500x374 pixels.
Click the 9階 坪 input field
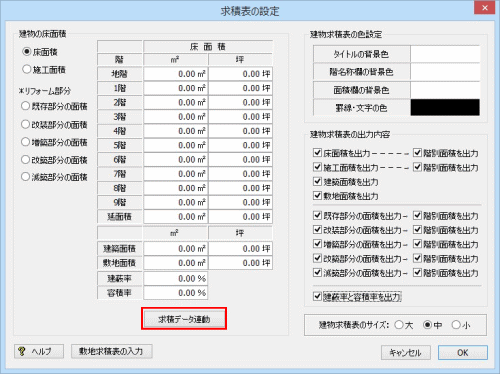pos(240,202)
